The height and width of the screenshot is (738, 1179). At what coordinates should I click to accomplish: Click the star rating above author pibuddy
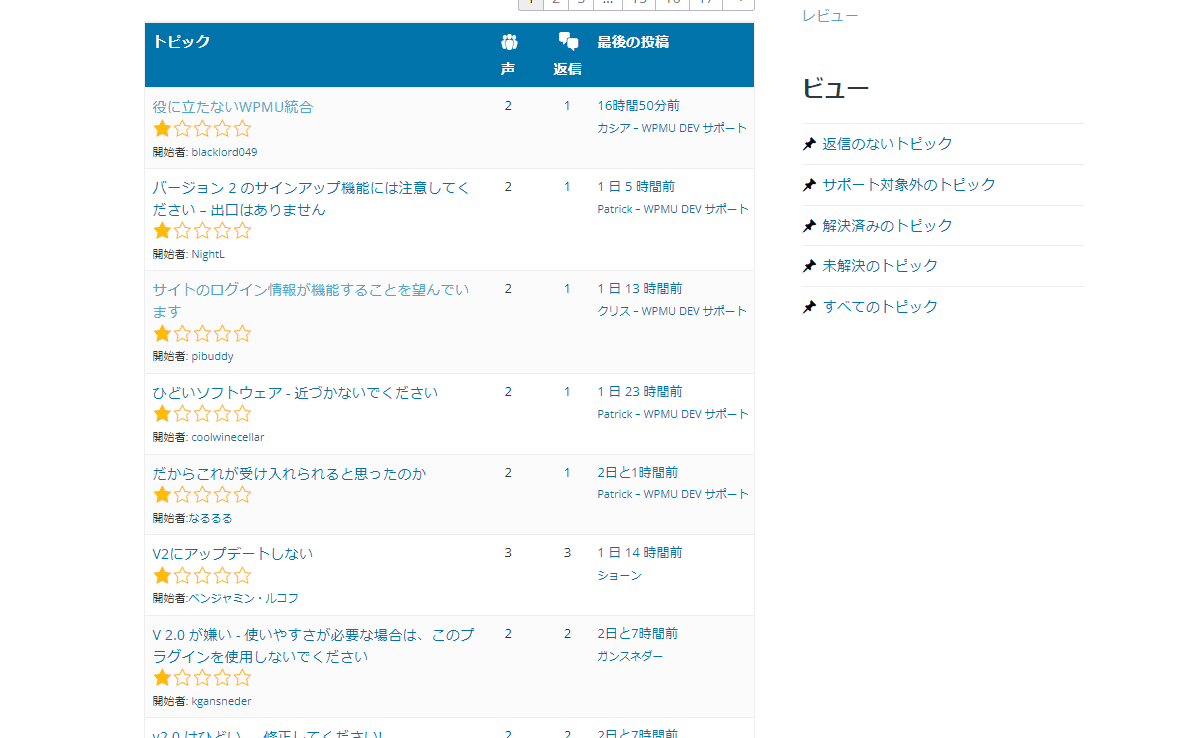coord(202,333)
